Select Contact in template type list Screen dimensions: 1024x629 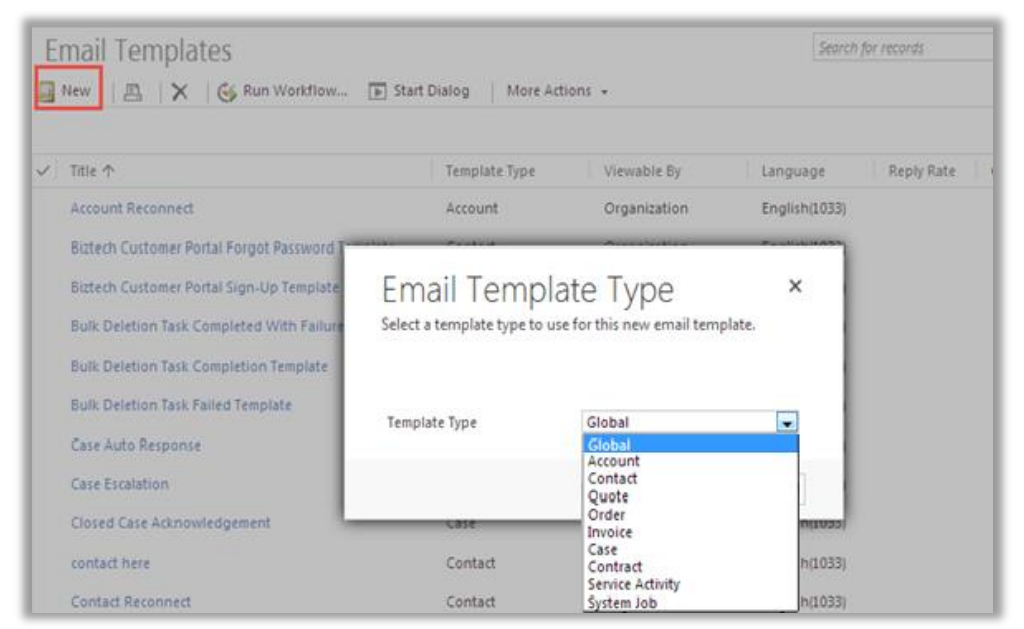point(690,479)
